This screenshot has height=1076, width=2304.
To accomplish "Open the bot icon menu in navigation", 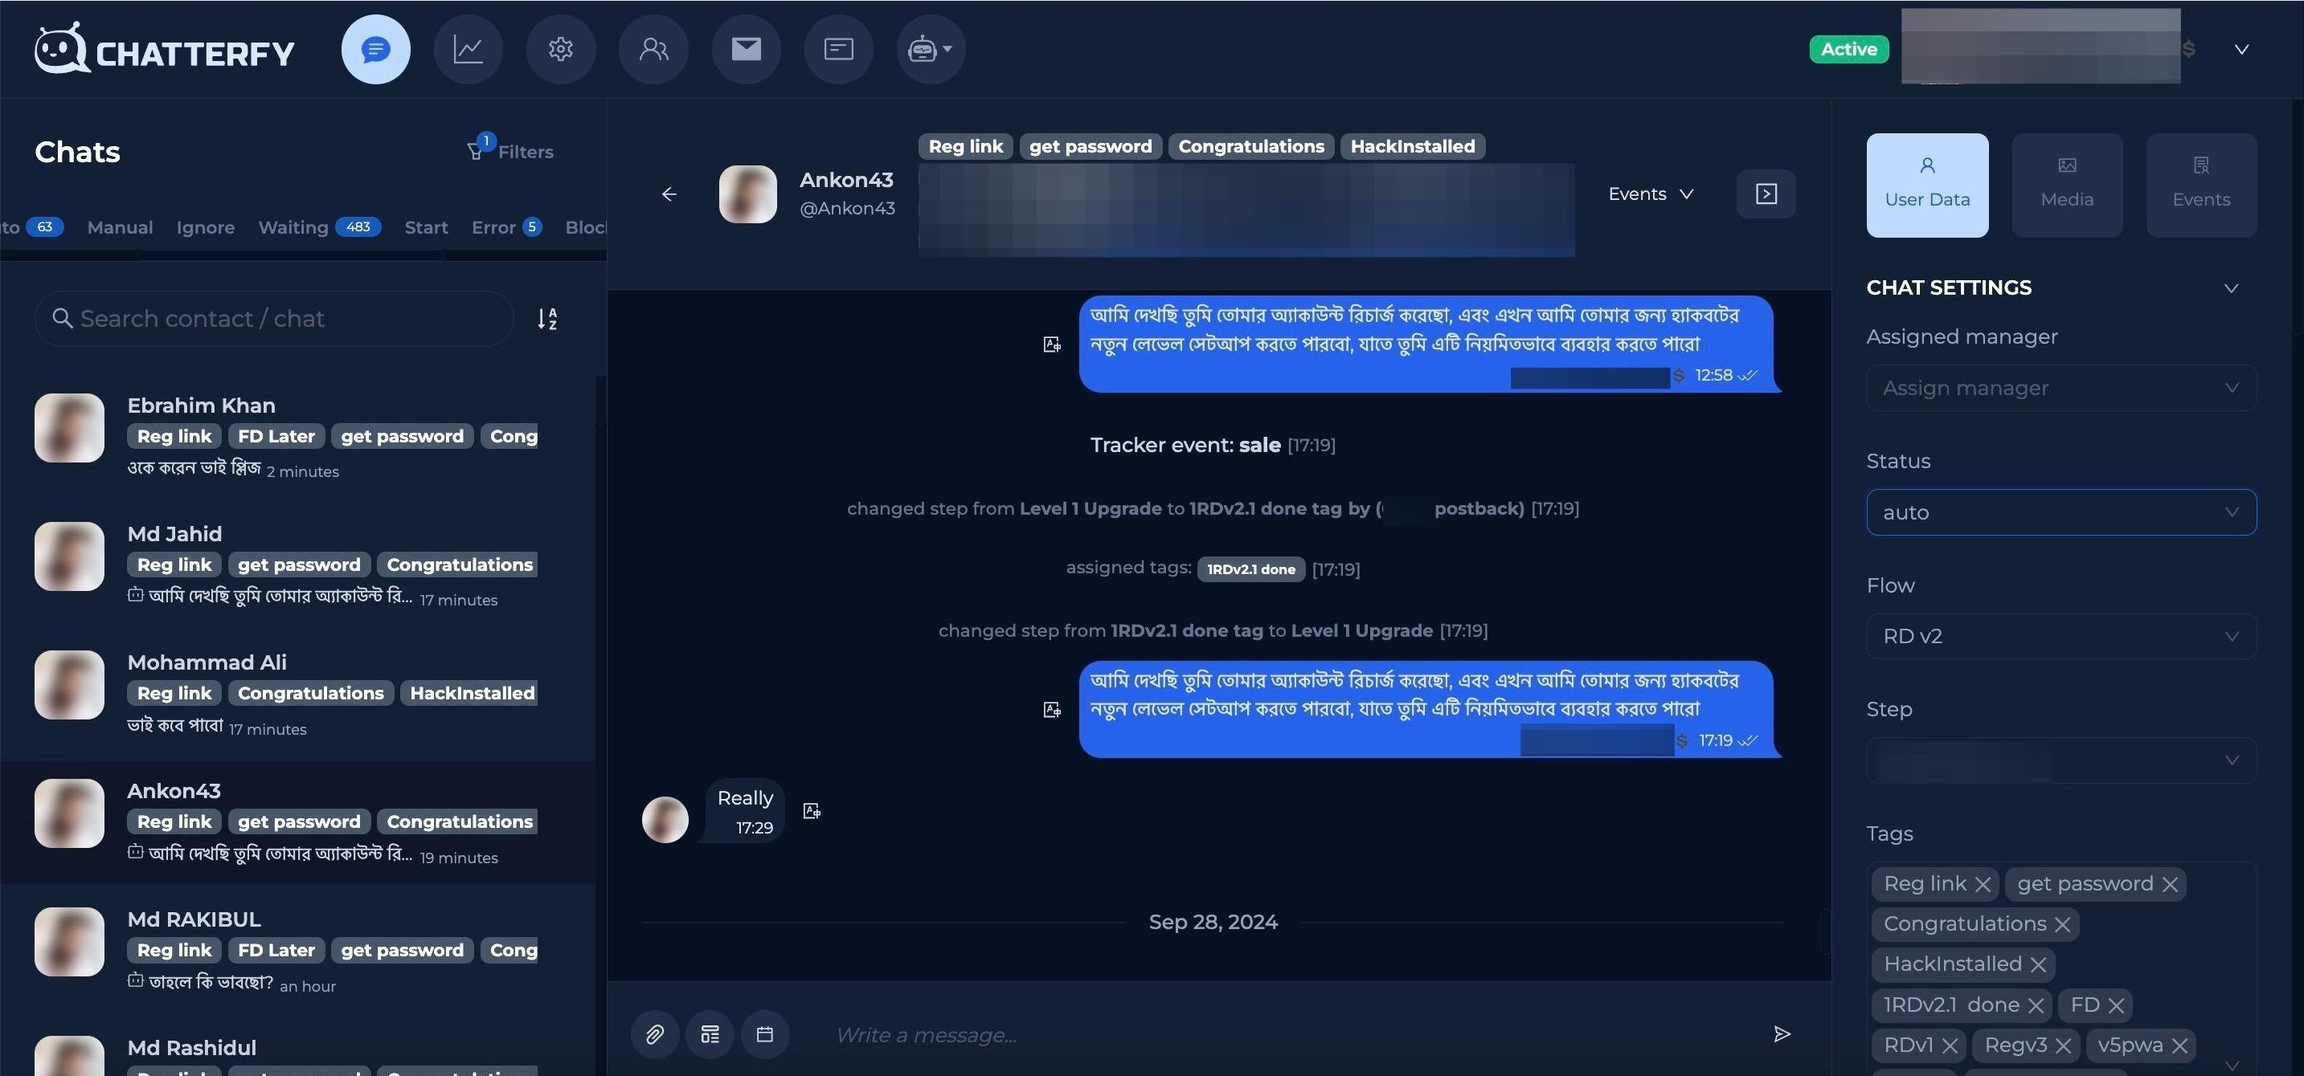I will (931, 49).
